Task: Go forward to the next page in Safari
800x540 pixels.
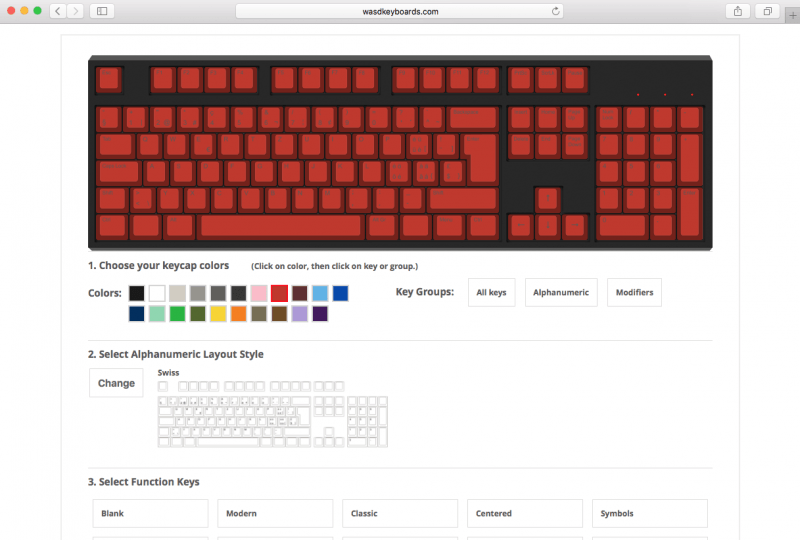Action: (76, 11)
